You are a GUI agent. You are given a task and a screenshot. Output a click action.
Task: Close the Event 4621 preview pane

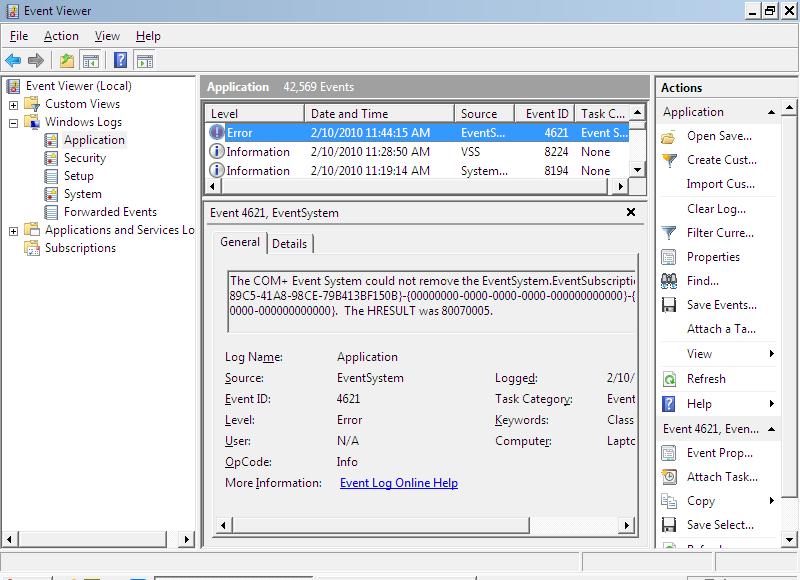click(631, 212)
